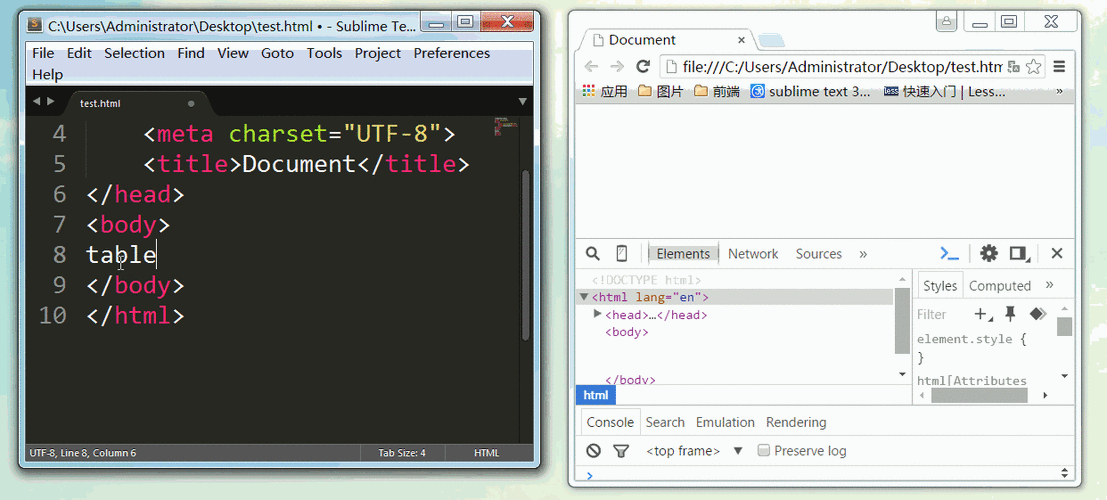
Task: Collapse the html lang element node
Action: pyautogui.click(x=584, y=297)
